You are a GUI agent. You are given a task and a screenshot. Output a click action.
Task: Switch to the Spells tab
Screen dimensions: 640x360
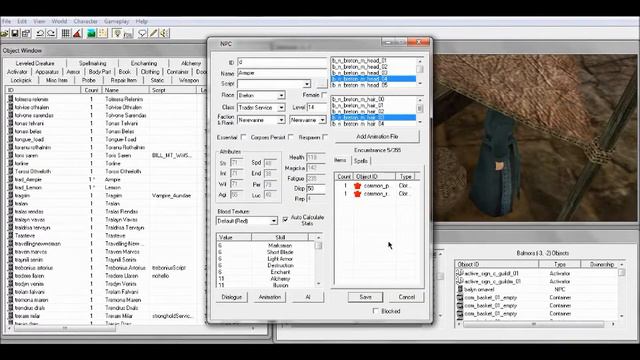pyautogui.click(x=361, y=161)
